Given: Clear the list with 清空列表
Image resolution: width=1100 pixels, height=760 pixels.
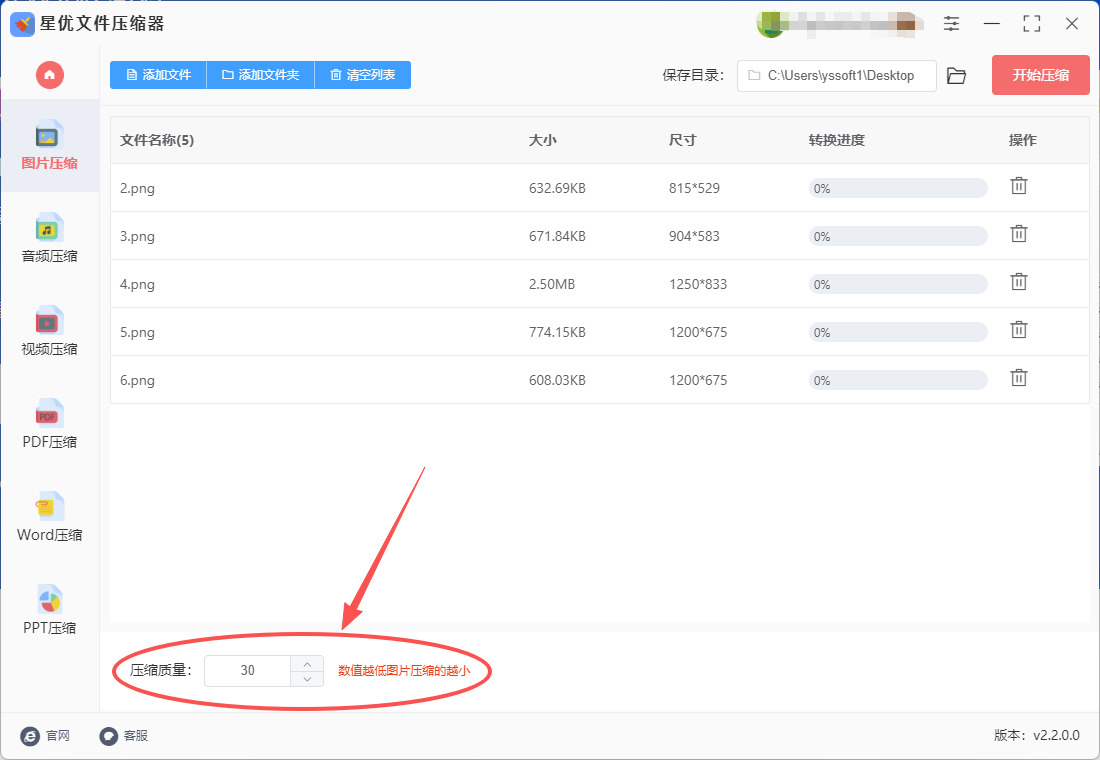Looking at the screenshot, I should [x=363, y=75].
